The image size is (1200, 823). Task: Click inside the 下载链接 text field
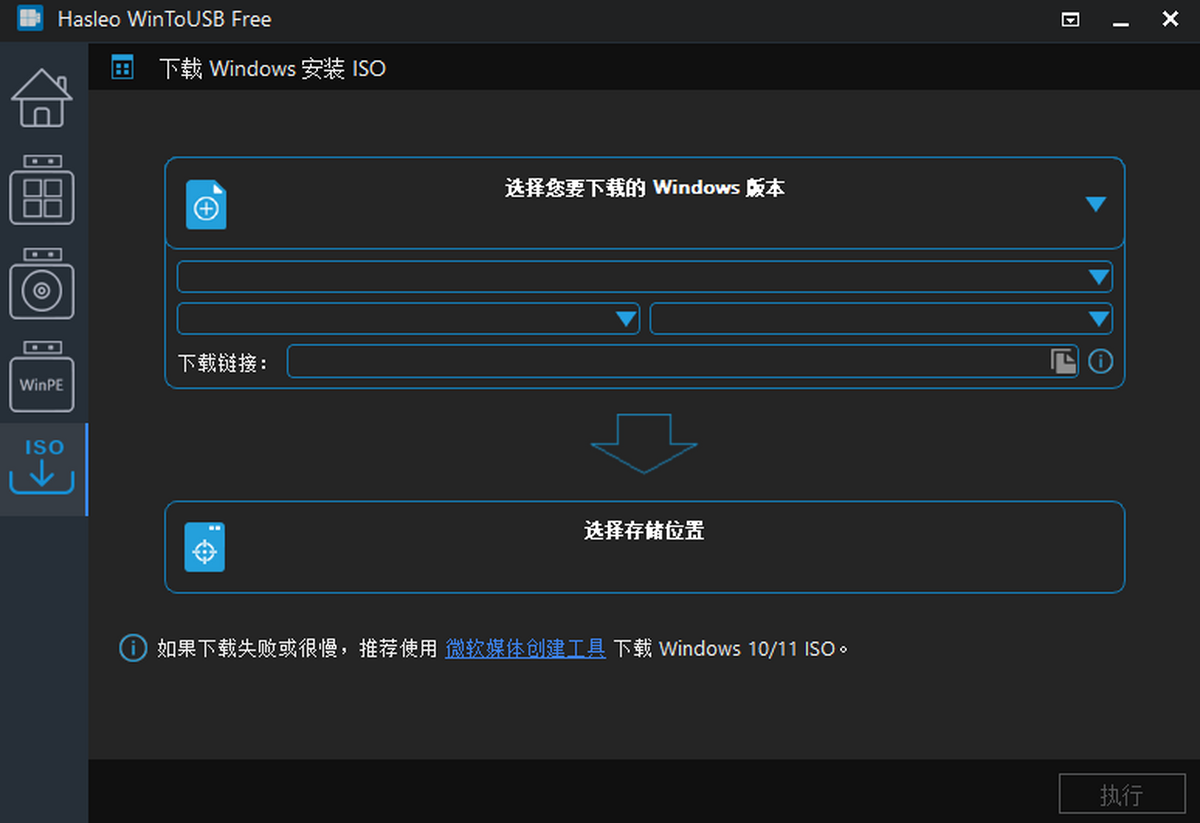point(665,362)
